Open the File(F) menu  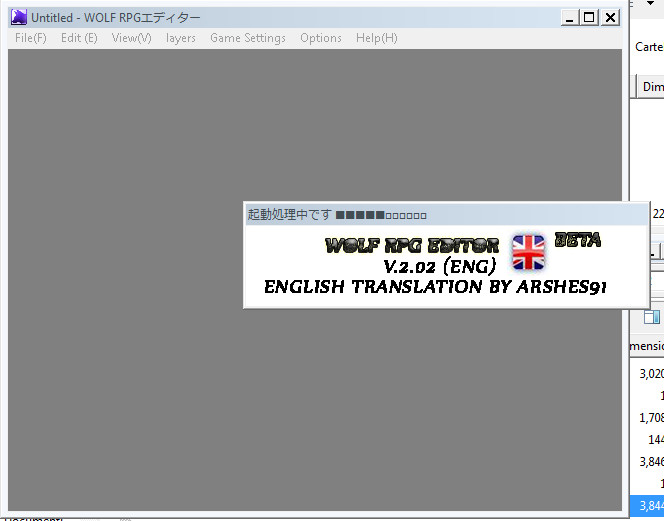coord(30,38)
